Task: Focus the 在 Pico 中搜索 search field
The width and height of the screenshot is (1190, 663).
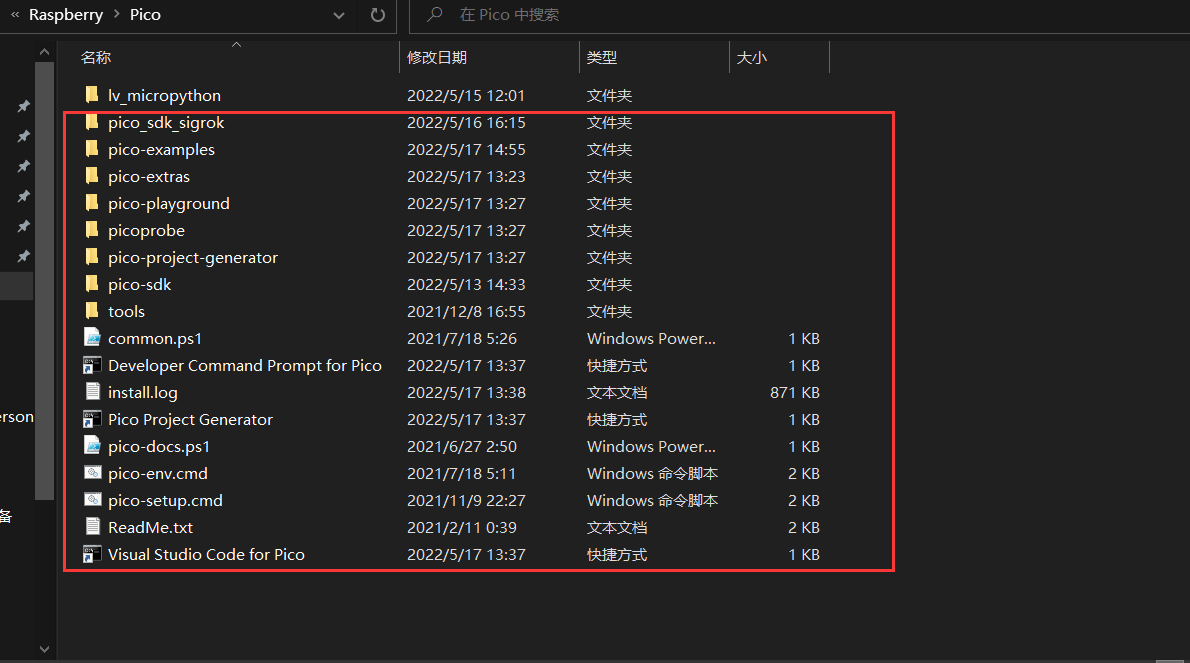Action: [797, 15]
